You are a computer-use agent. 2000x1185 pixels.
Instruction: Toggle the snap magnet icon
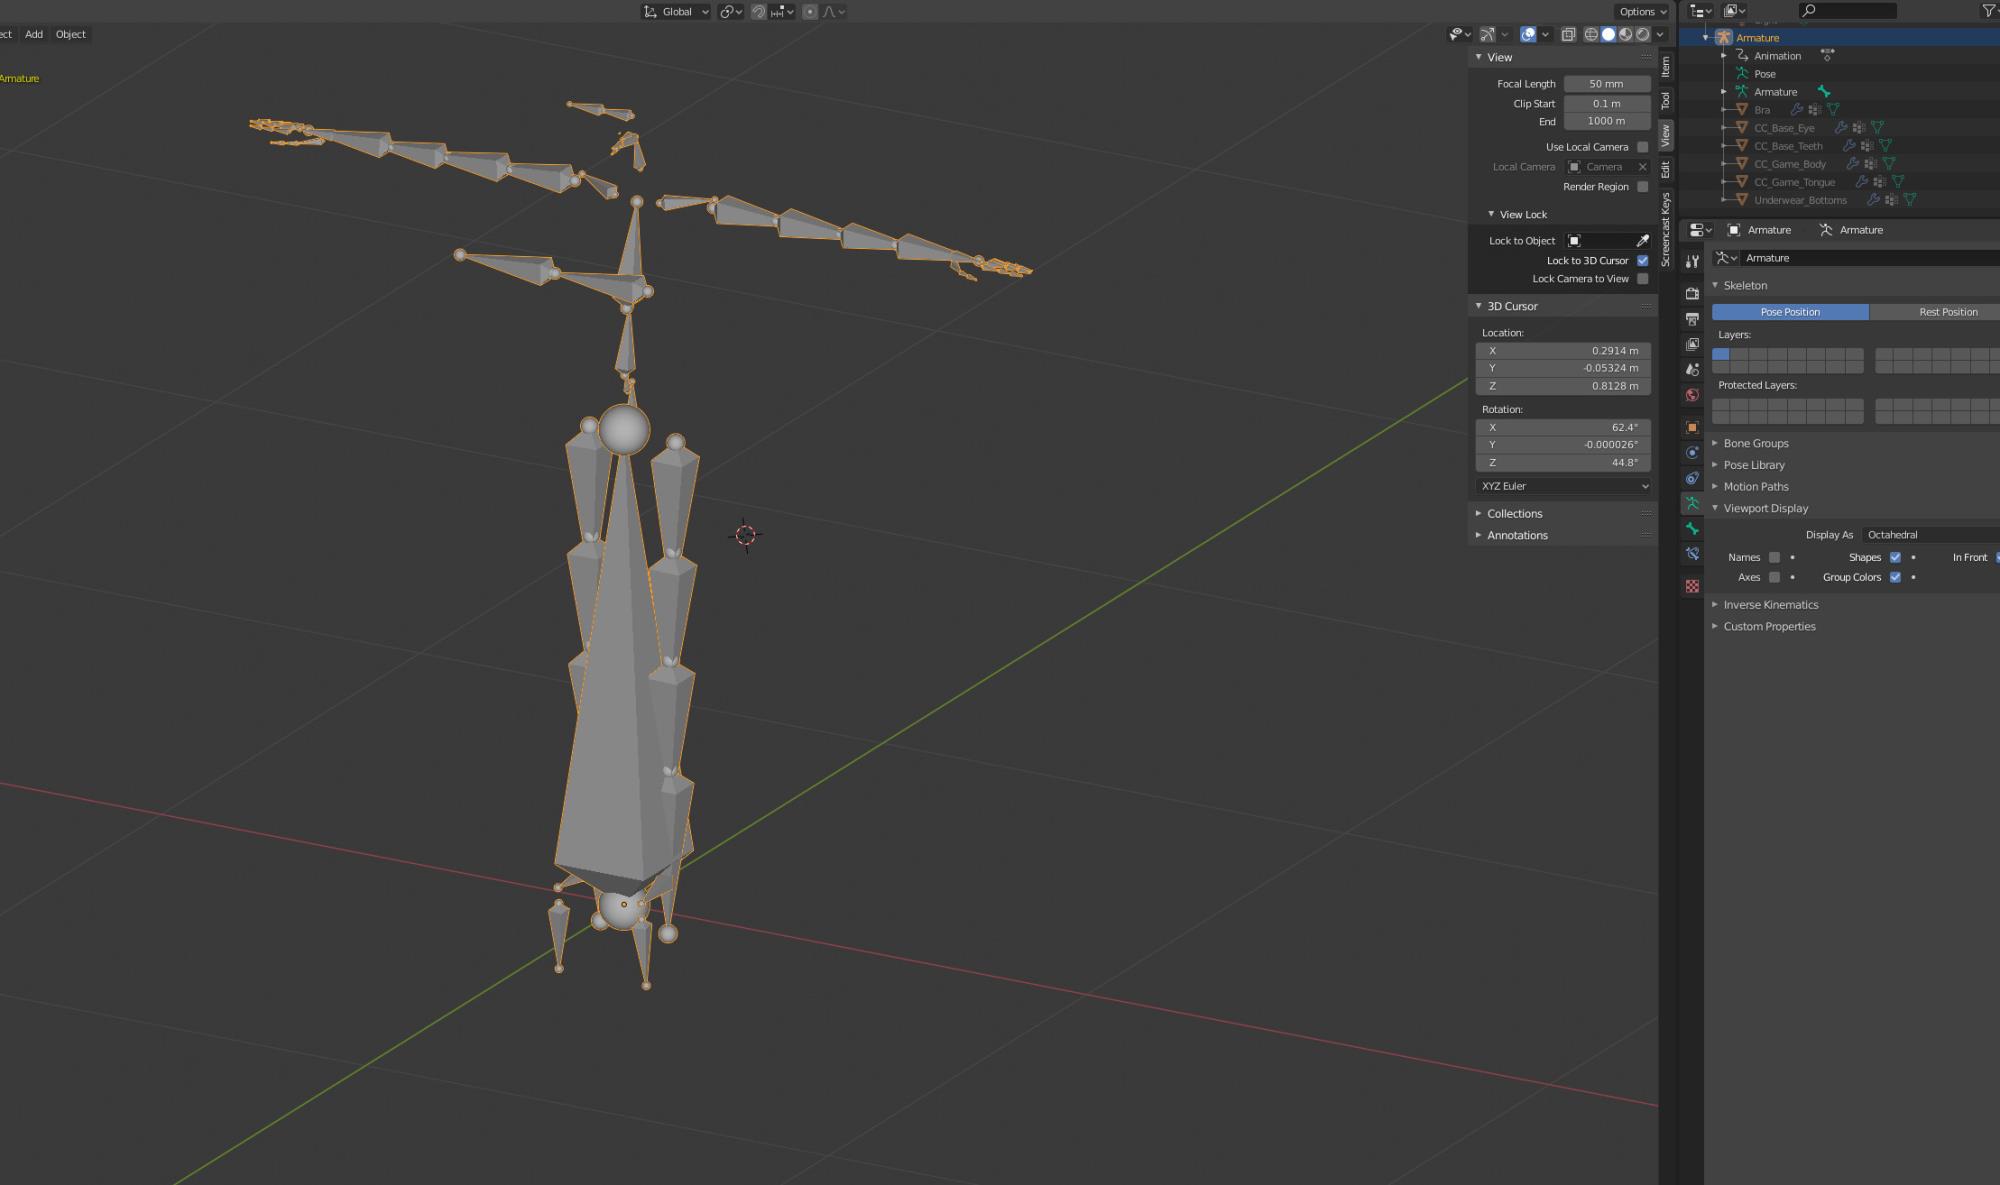tap(758, 12)
